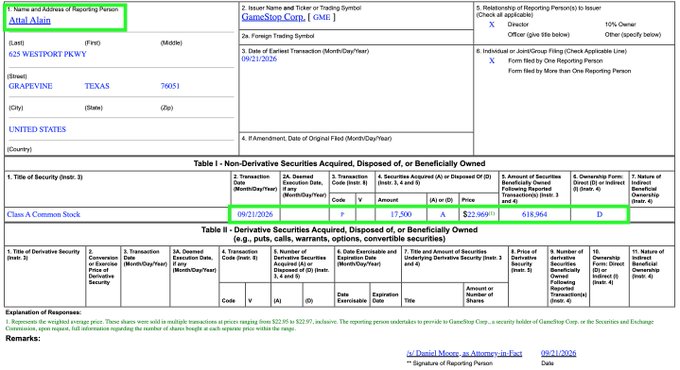Click Table I Non-Derivative Securities heading
Viewport: 680px width, 370px height.
point(339,164)
